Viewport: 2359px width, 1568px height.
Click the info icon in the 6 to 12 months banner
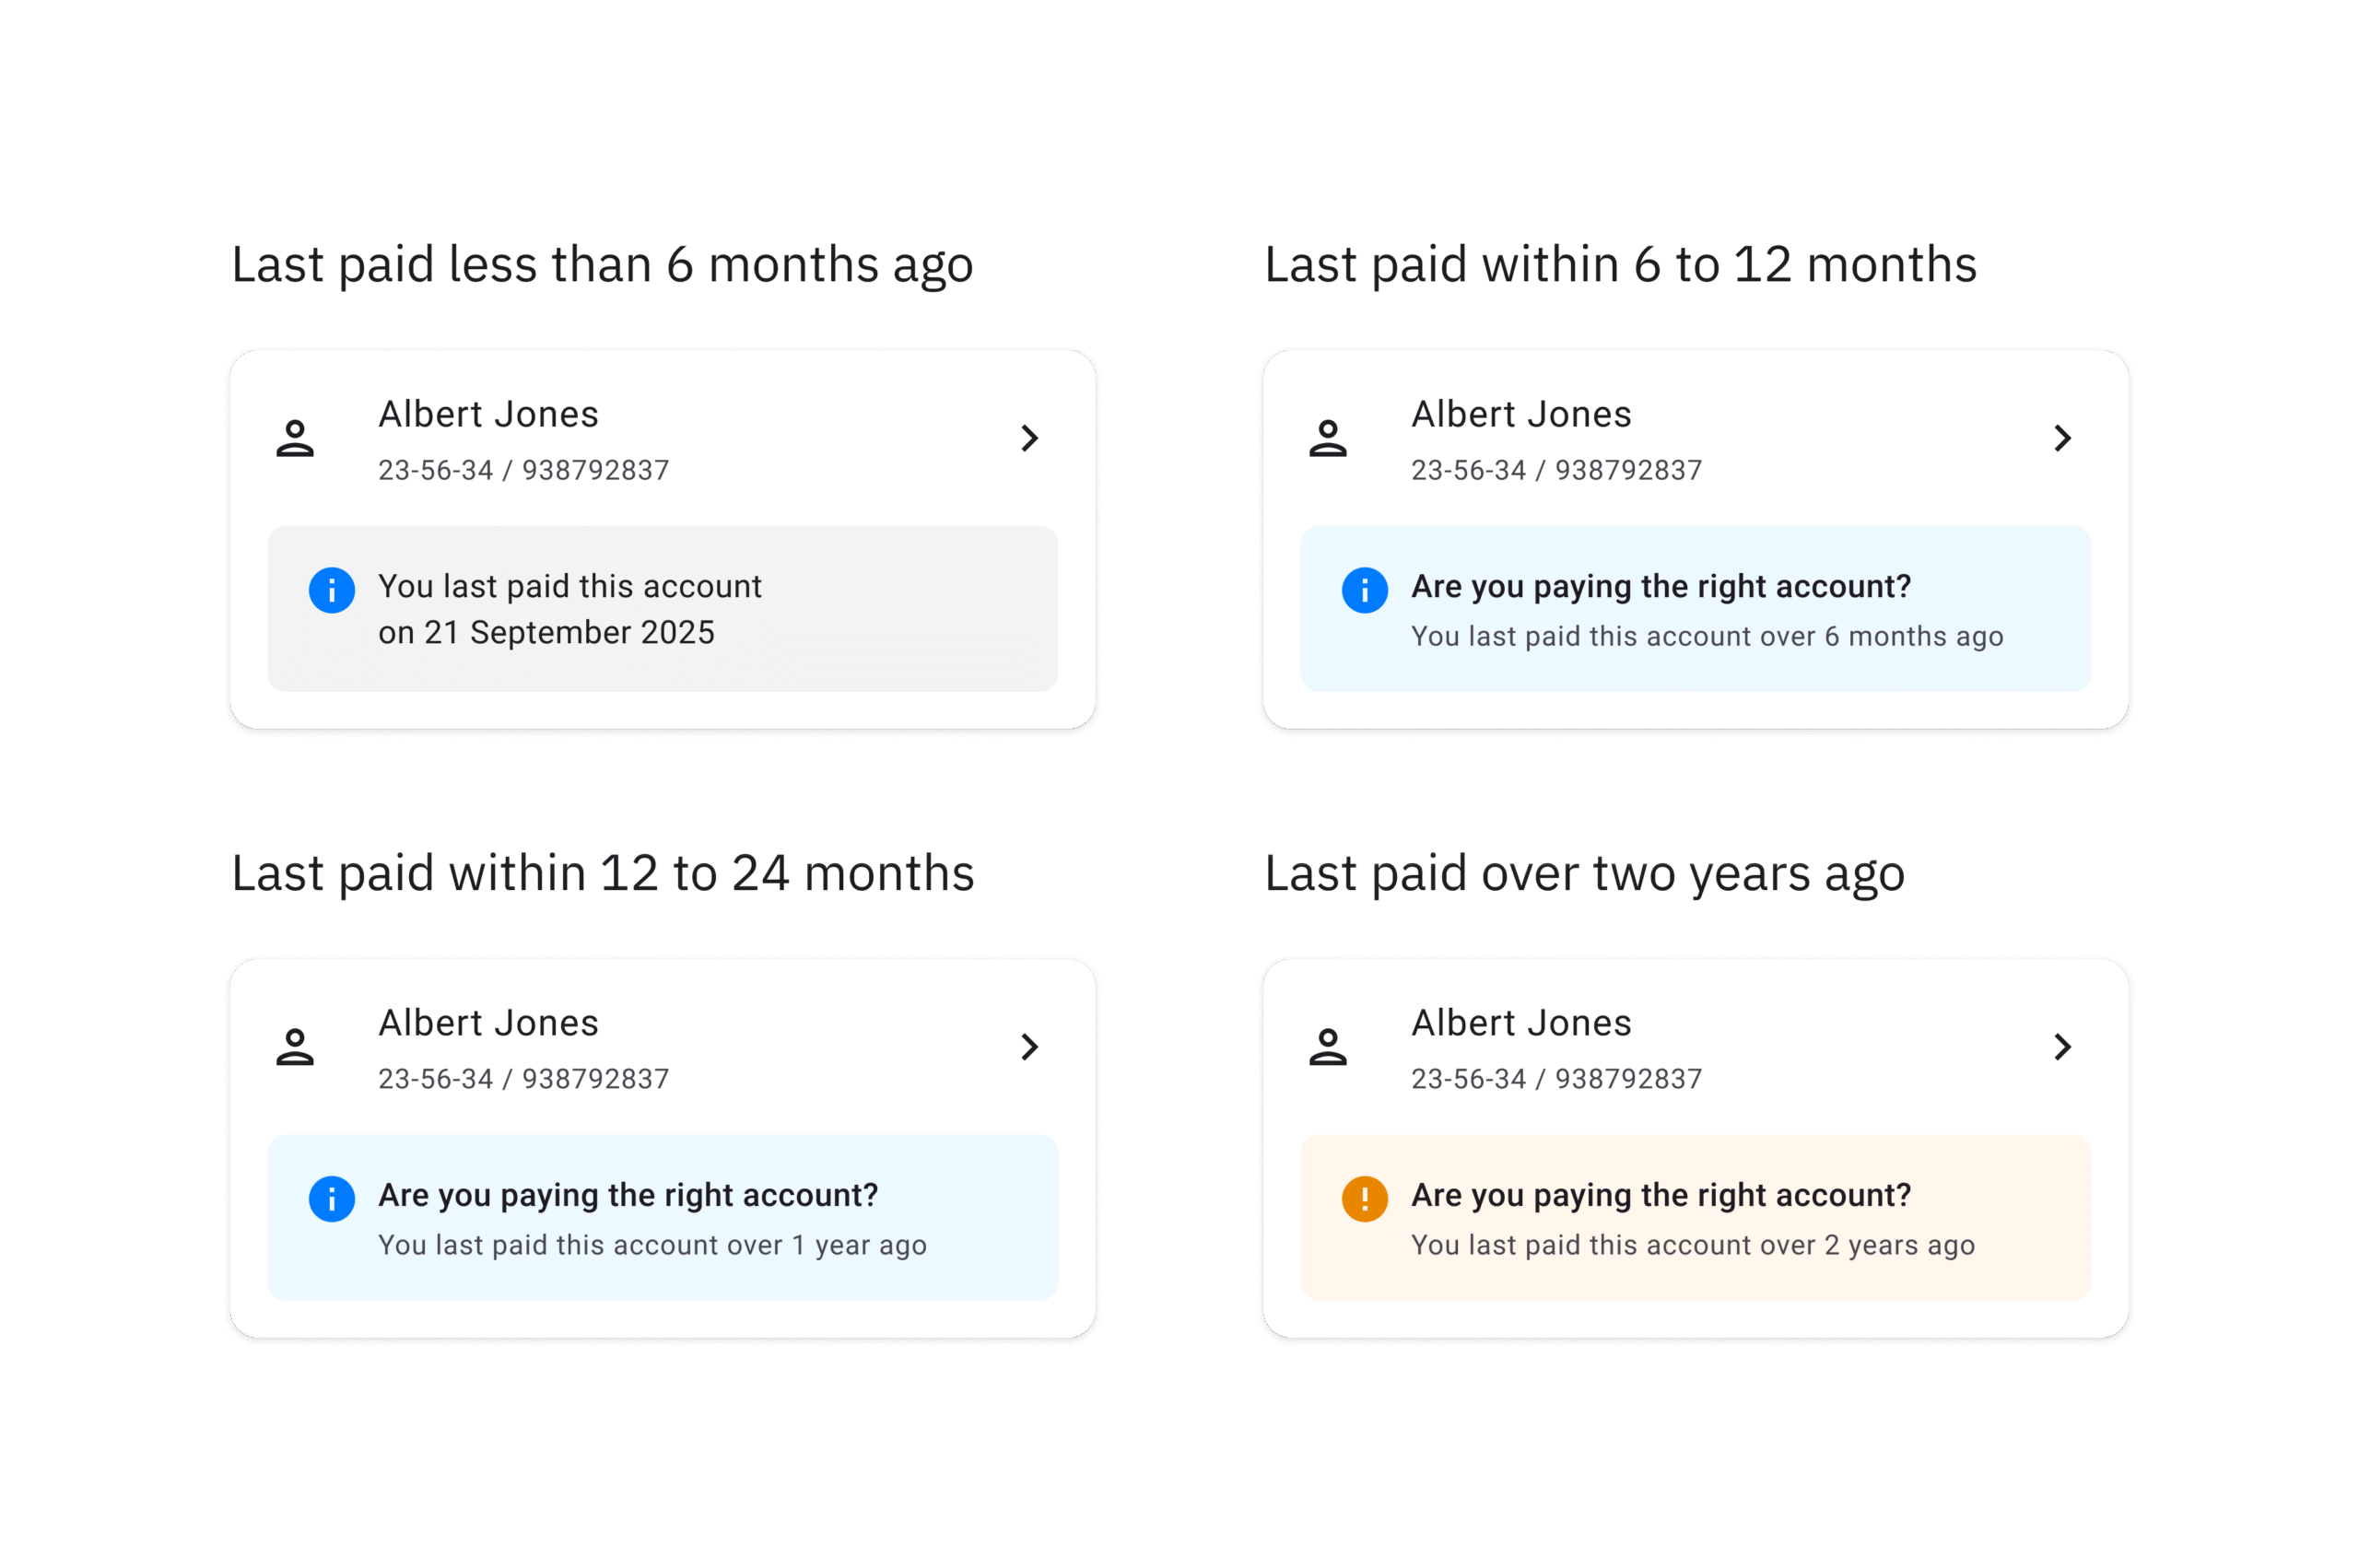pyautogui.click(x=1363, y=590)
